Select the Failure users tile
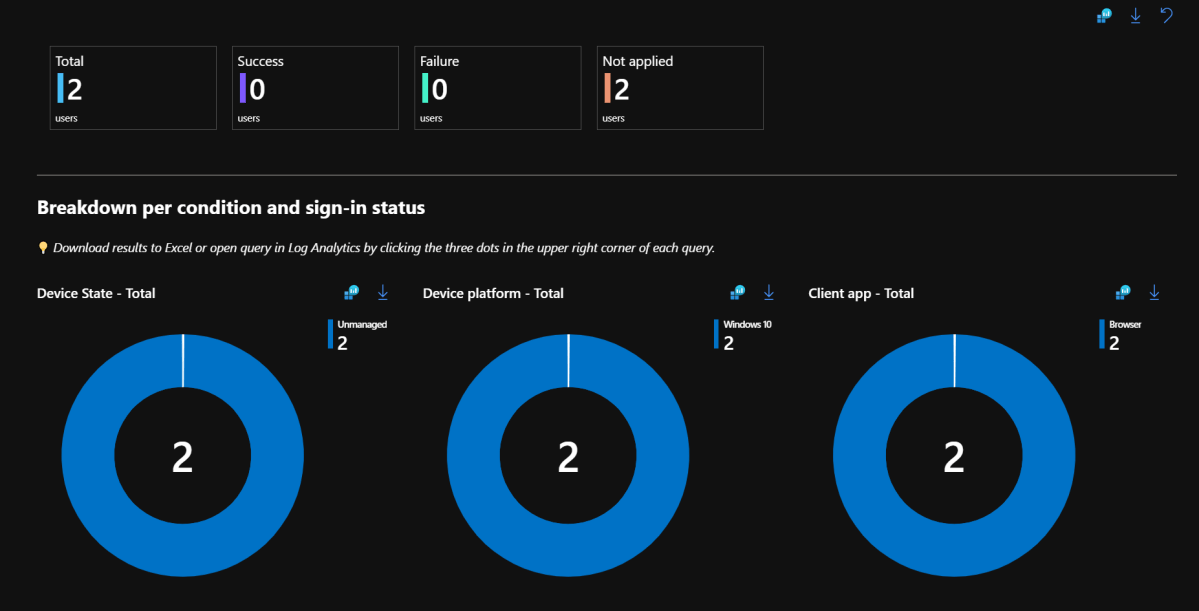Image resolution: width=1199 pixels, height=611 pixels. [497, 87]
